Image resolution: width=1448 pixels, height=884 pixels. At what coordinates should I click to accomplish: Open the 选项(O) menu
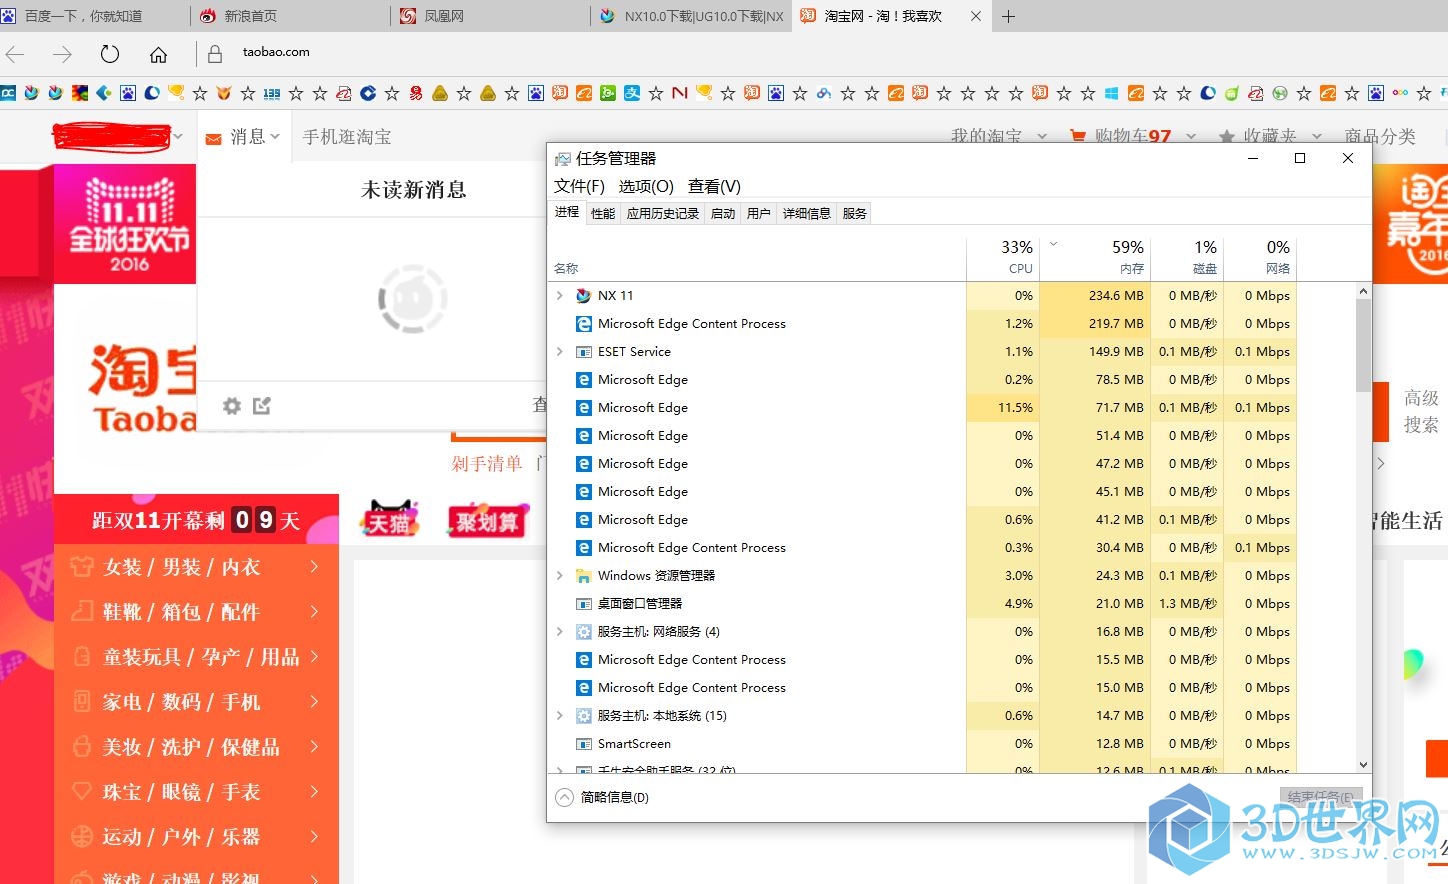(x=646, y=186)
